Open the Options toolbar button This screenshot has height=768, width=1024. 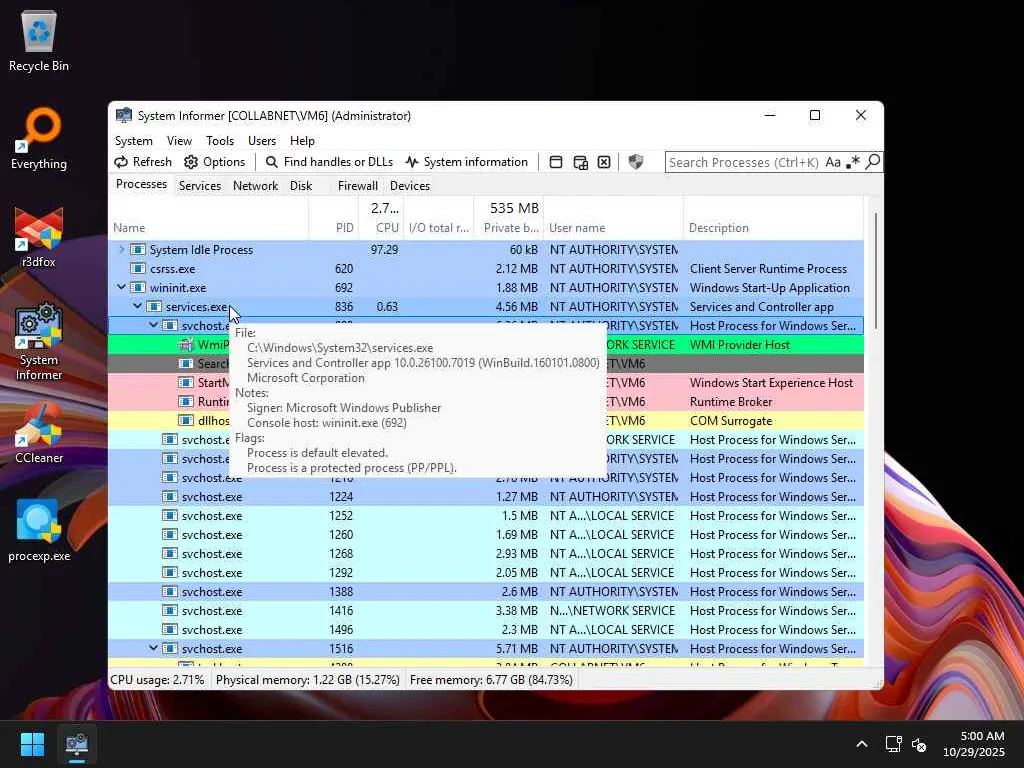click(x=214, y=162)
